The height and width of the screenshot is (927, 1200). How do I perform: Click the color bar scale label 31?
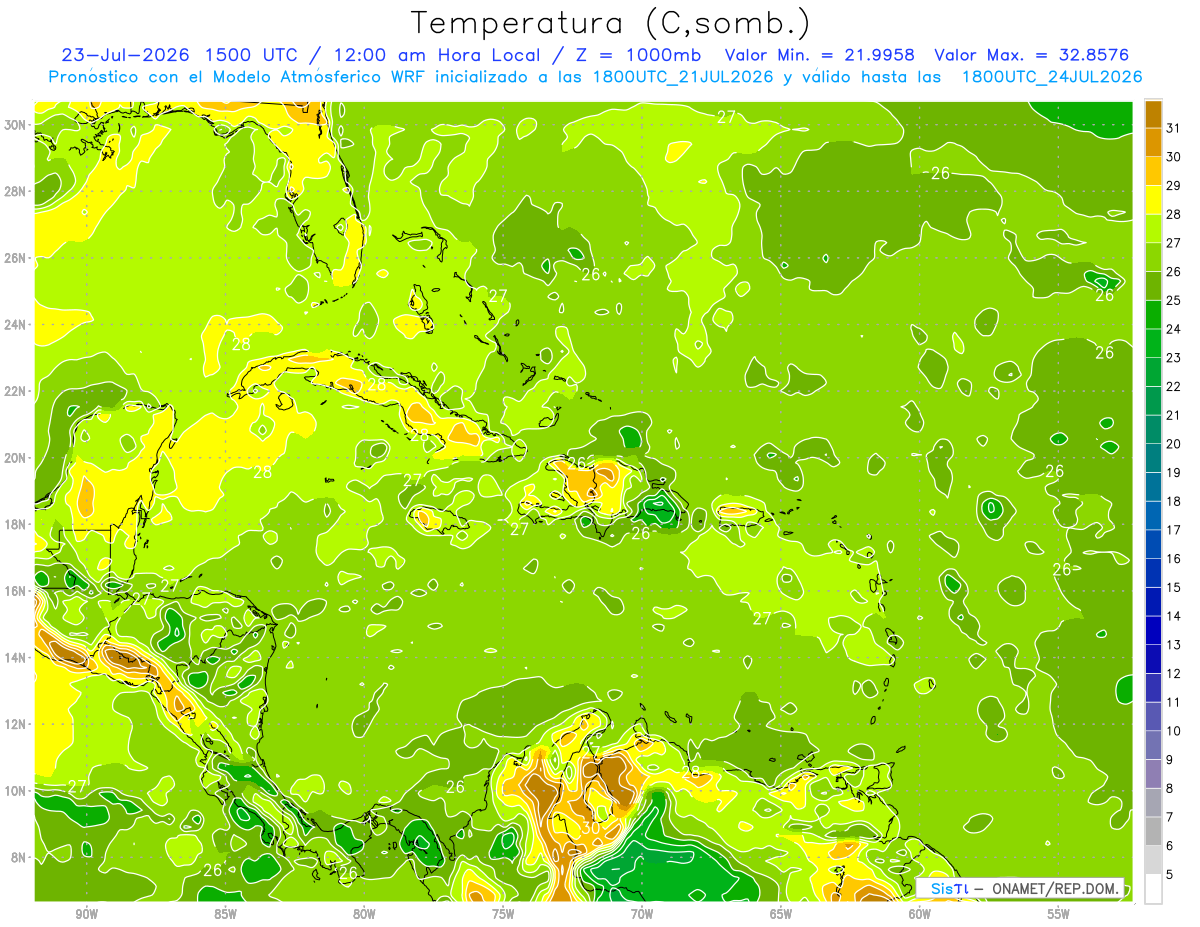click(1173, 128)
